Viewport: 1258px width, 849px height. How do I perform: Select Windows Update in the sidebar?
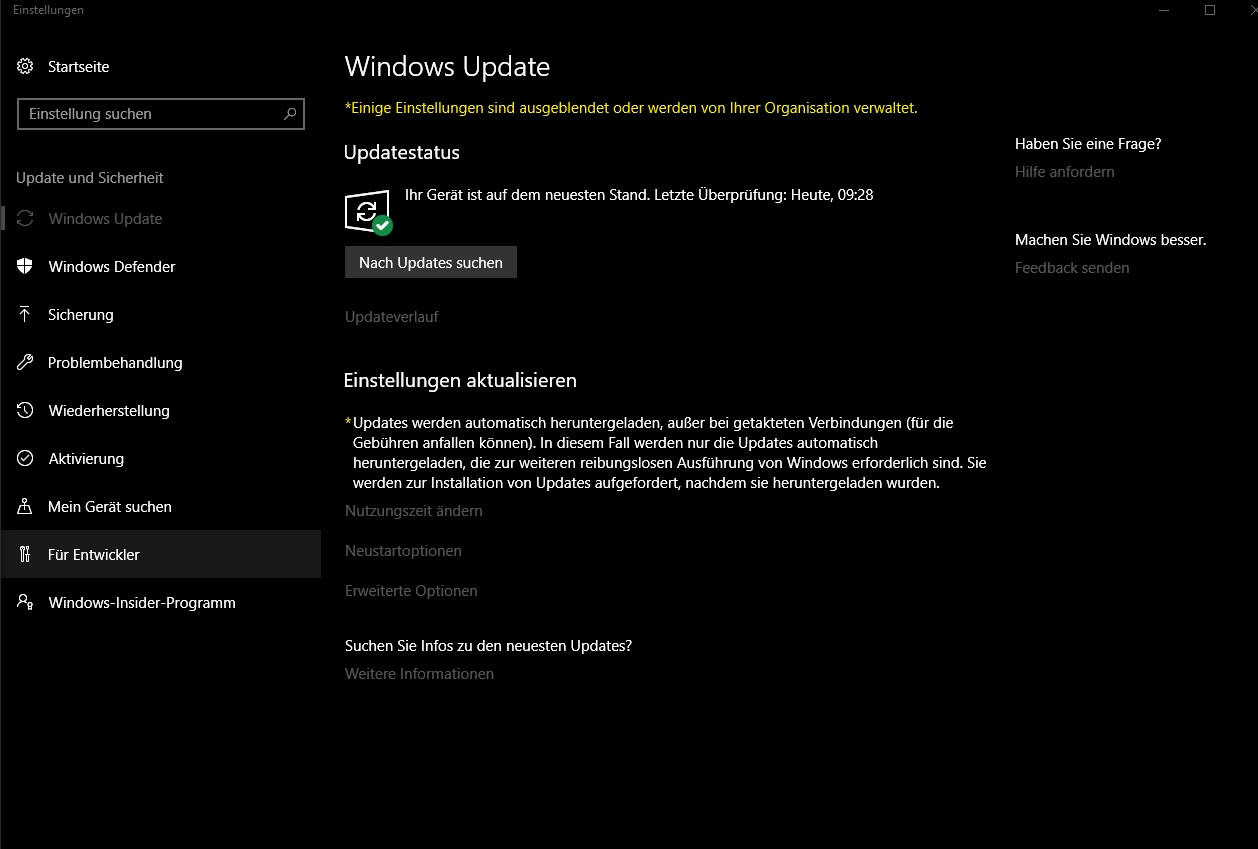(160, 219)
